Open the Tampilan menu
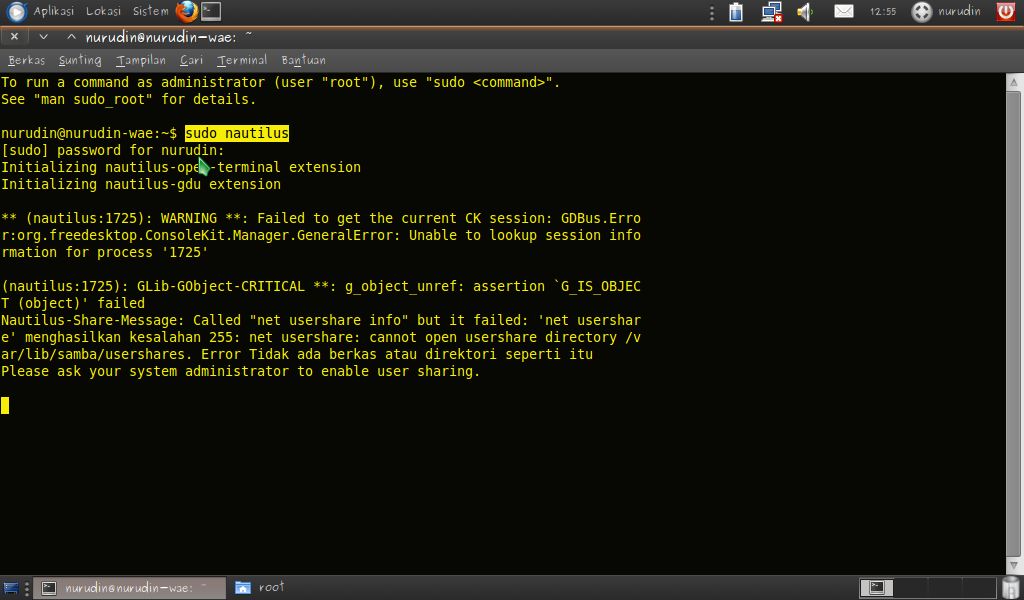This screenshot has height=600, width=1024. click(x=141, y=60)
